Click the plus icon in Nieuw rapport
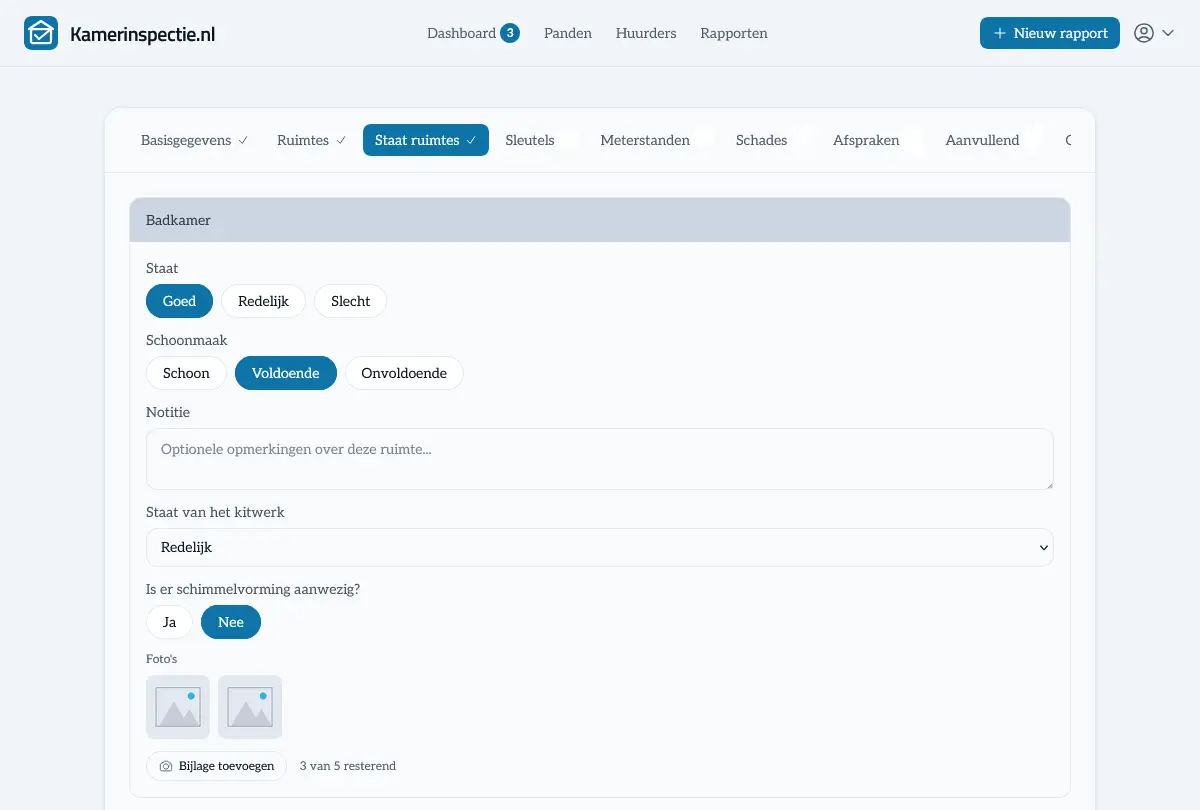The height and width of the screenshot is (810, 1200). click(1000, 33)
